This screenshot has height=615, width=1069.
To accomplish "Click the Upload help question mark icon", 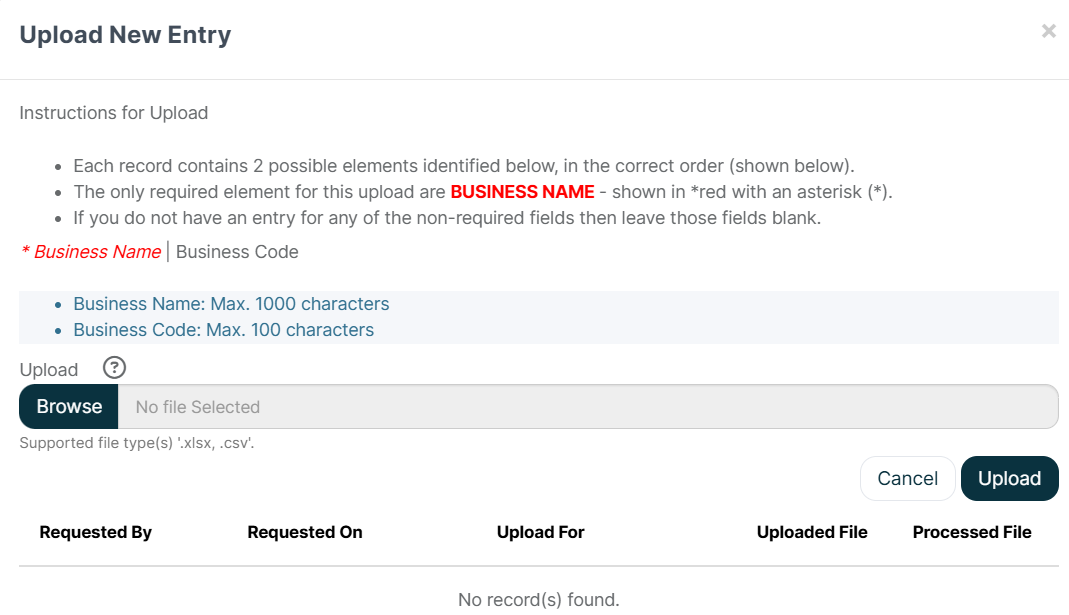I will [x=115, y=368].
